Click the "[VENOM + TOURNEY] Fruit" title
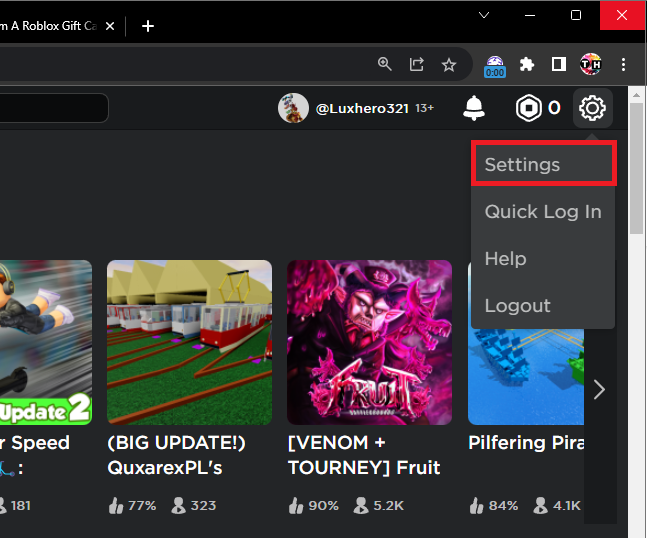The image size is (647, 538). pos(364,455)
